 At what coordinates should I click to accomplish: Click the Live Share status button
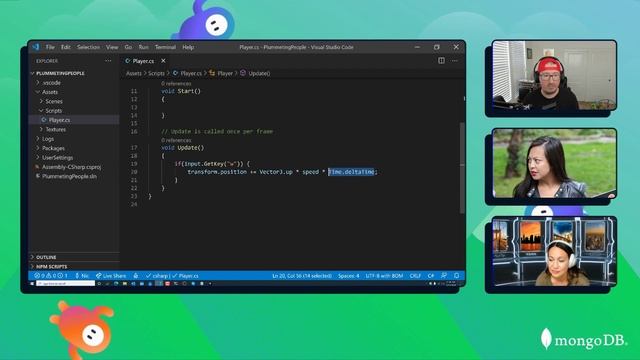111,276
